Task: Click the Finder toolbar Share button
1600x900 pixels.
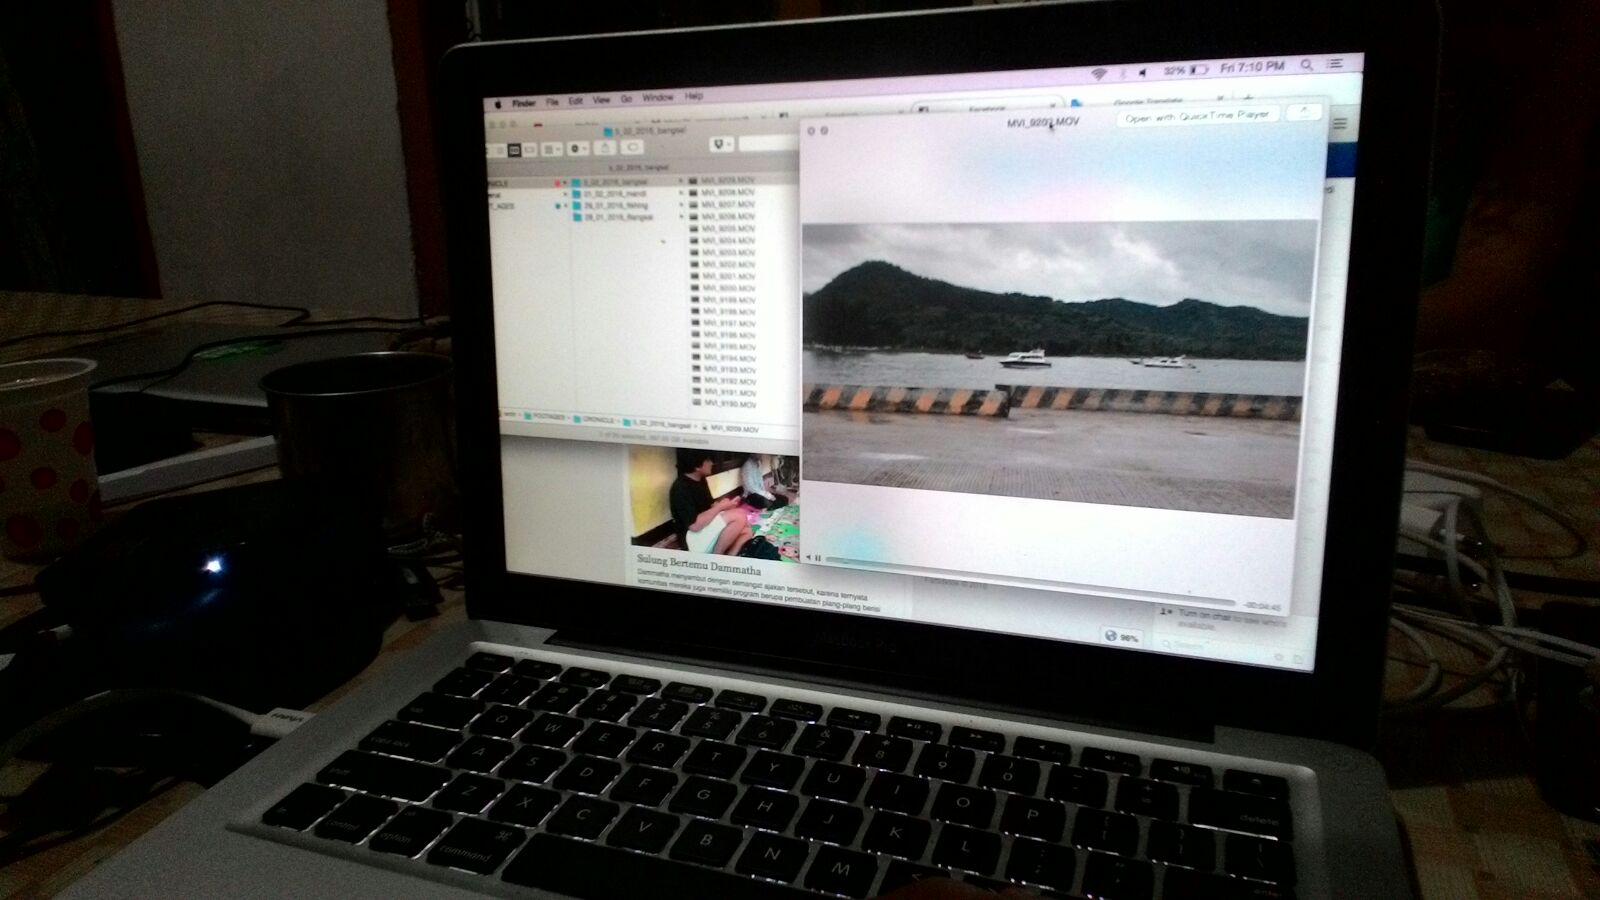Action: pos(605,147)
